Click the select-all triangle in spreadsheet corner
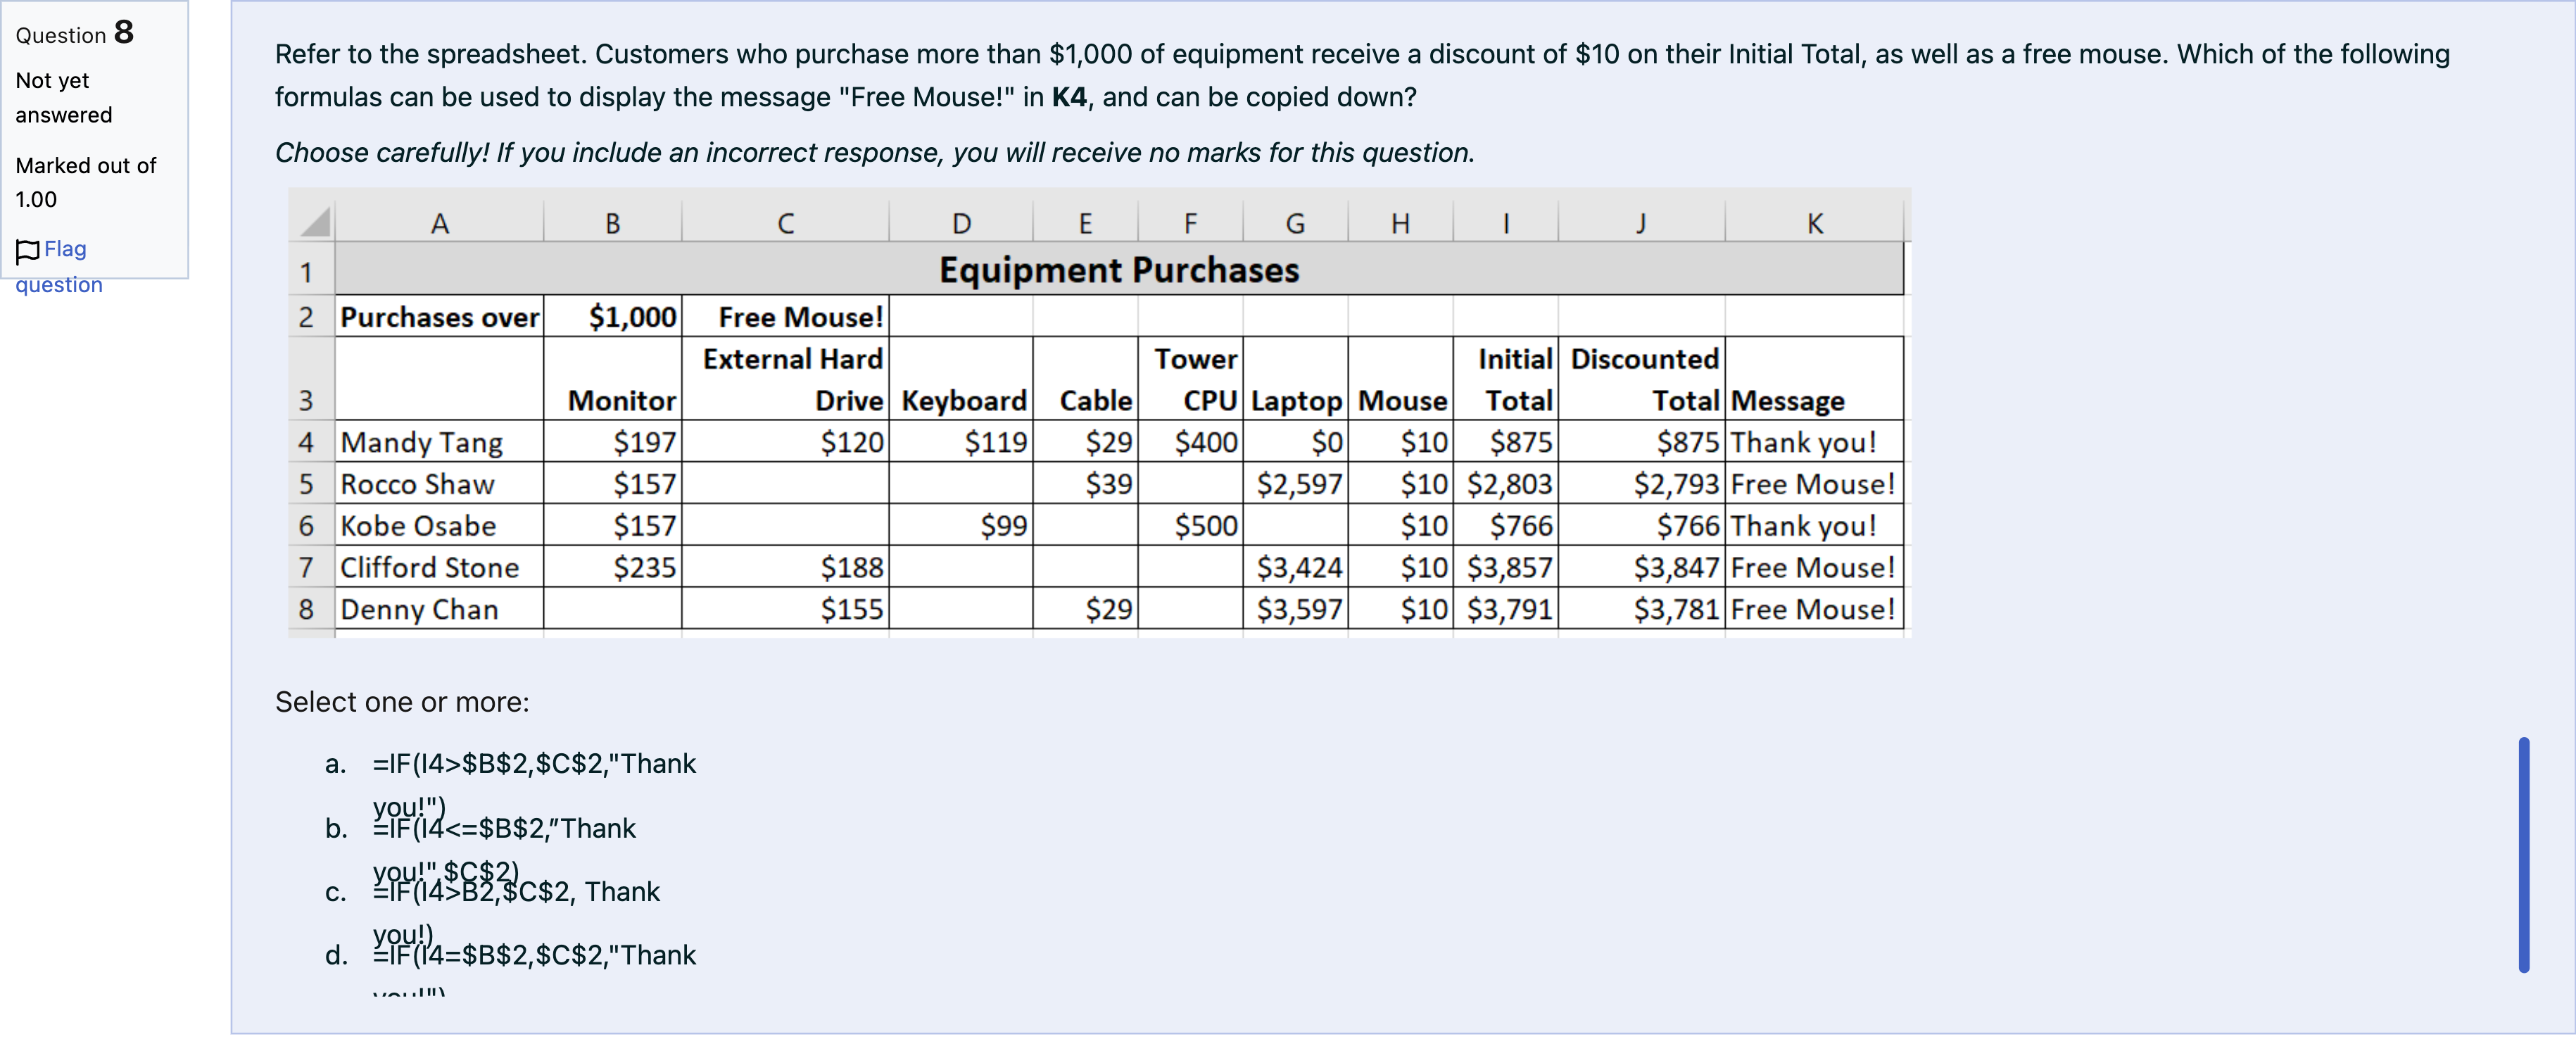Screen dimensions: 2576x1063 click(313, 222)
